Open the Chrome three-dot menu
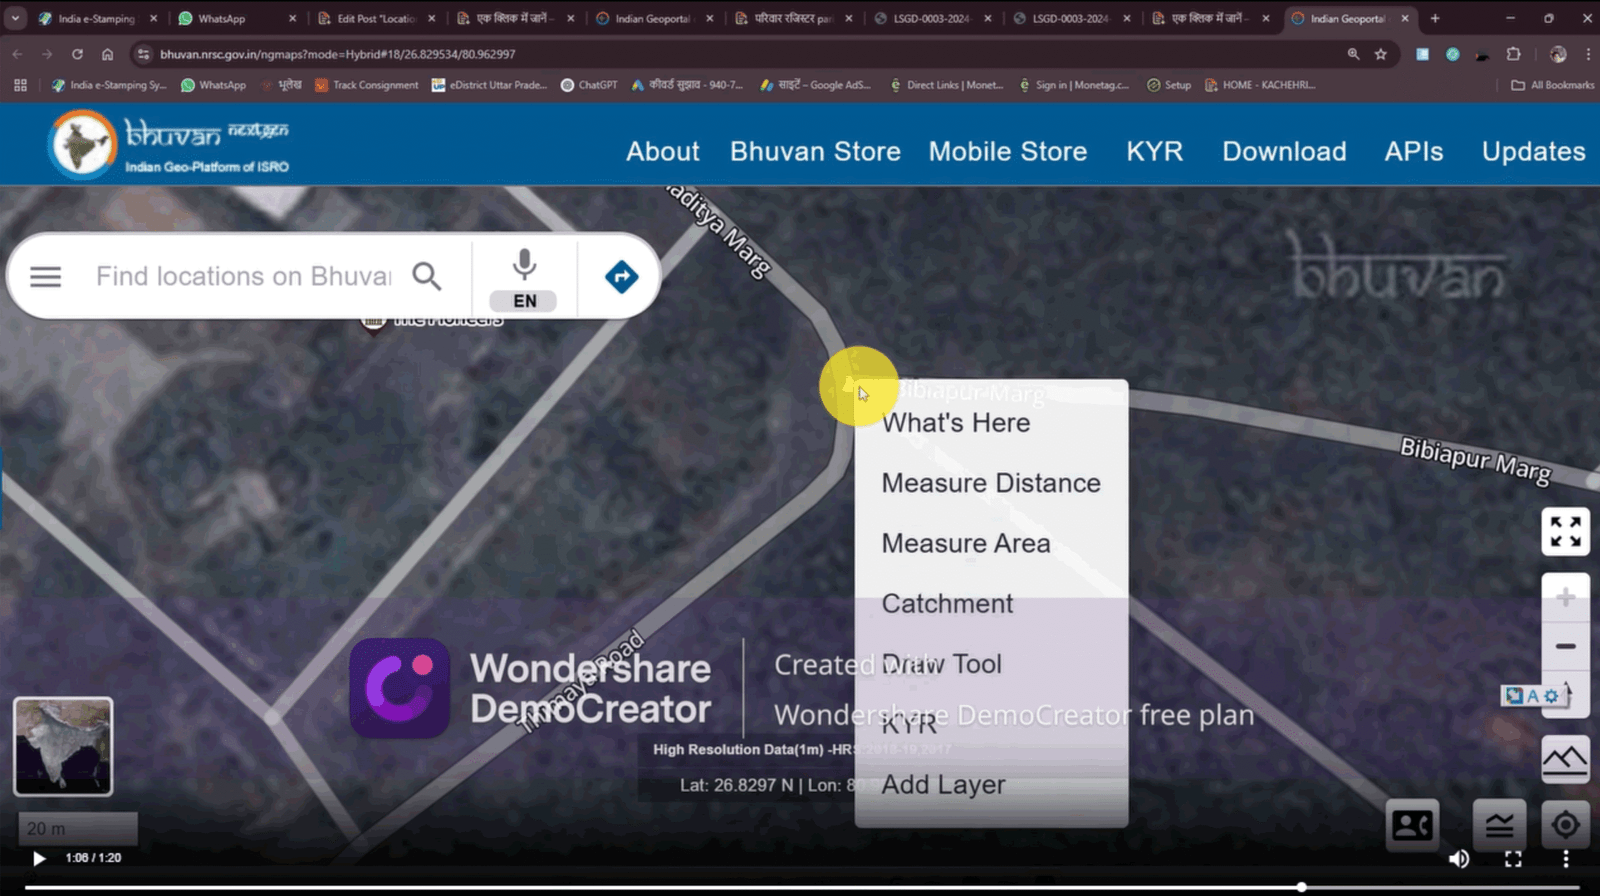The image size is (1600, 896). coord(1587,54)
